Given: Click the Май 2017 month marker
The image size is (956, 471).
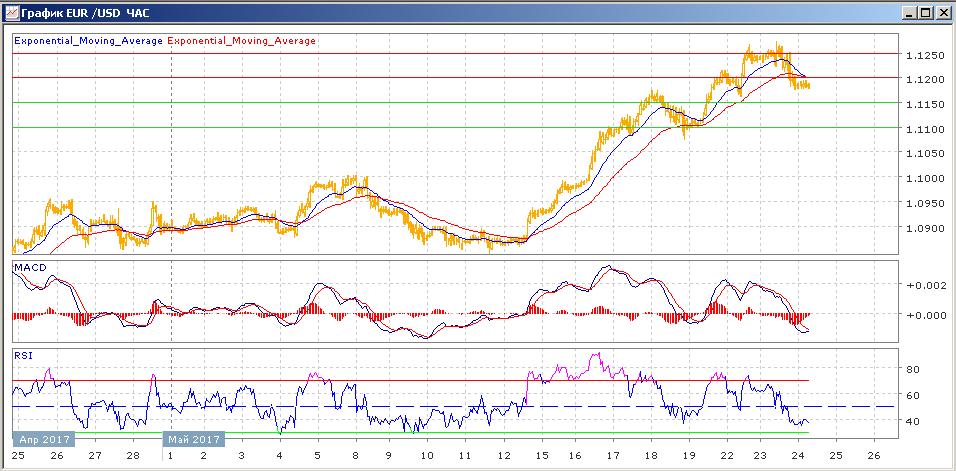Looking at the screenshot, I should [x=193, y=439].
